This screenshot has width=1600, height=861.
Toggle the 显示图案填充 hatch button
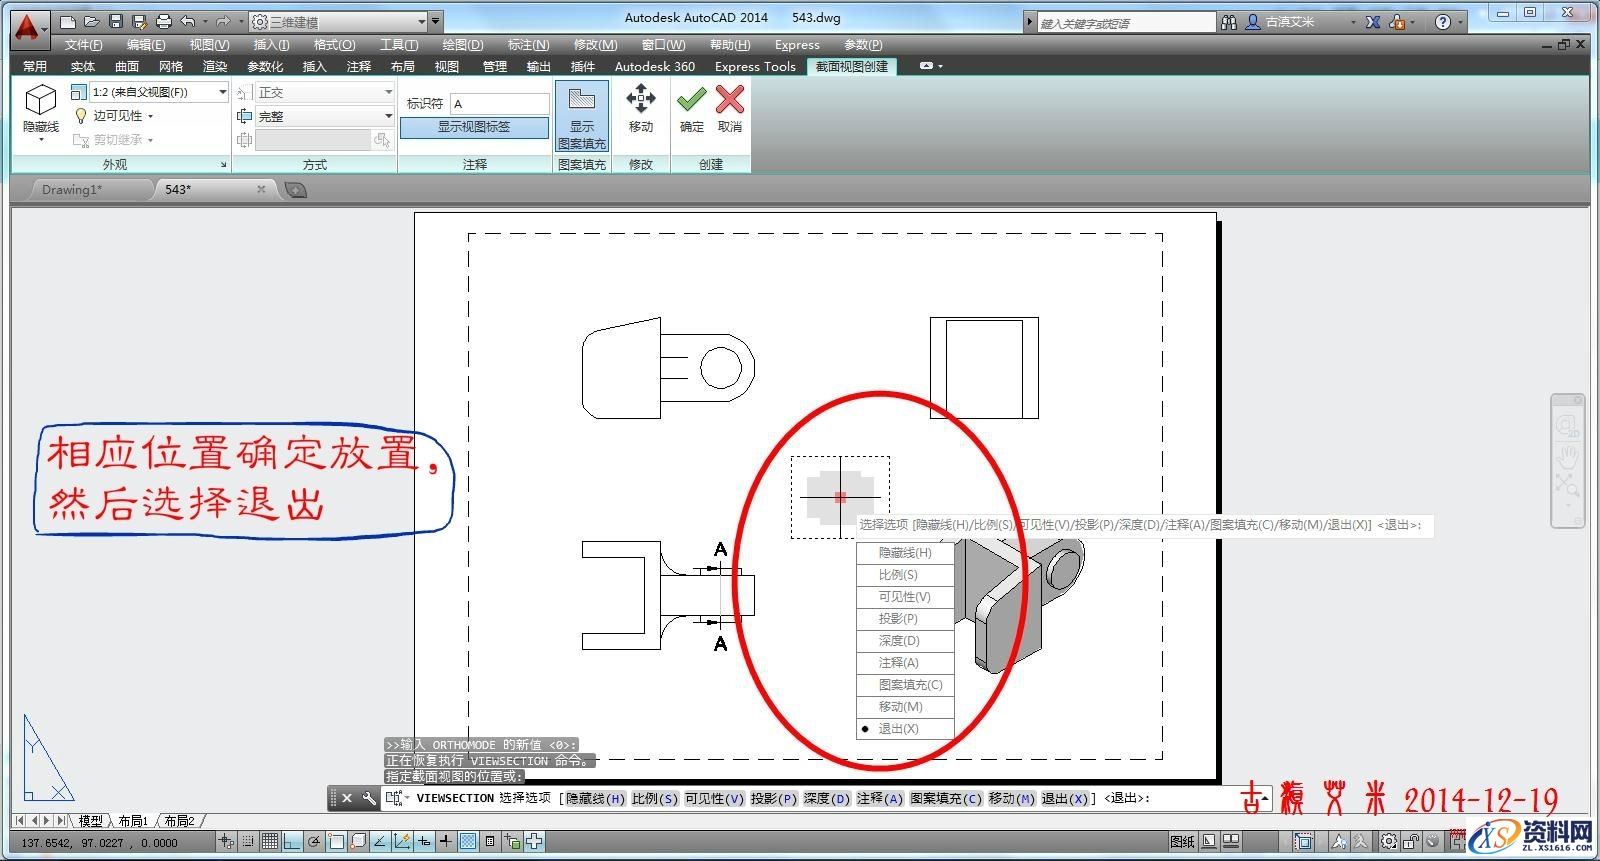coord(582,116)
